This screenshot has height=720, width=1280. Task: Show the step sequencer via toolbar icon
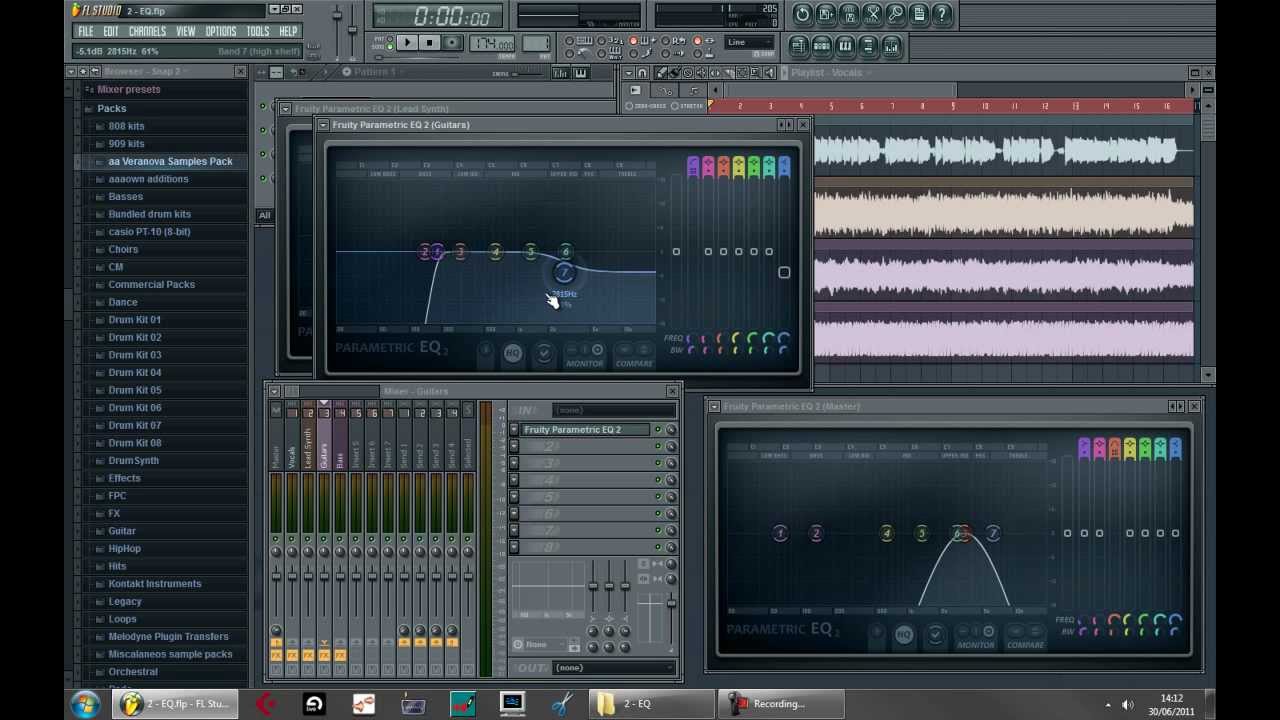[822, 46]
